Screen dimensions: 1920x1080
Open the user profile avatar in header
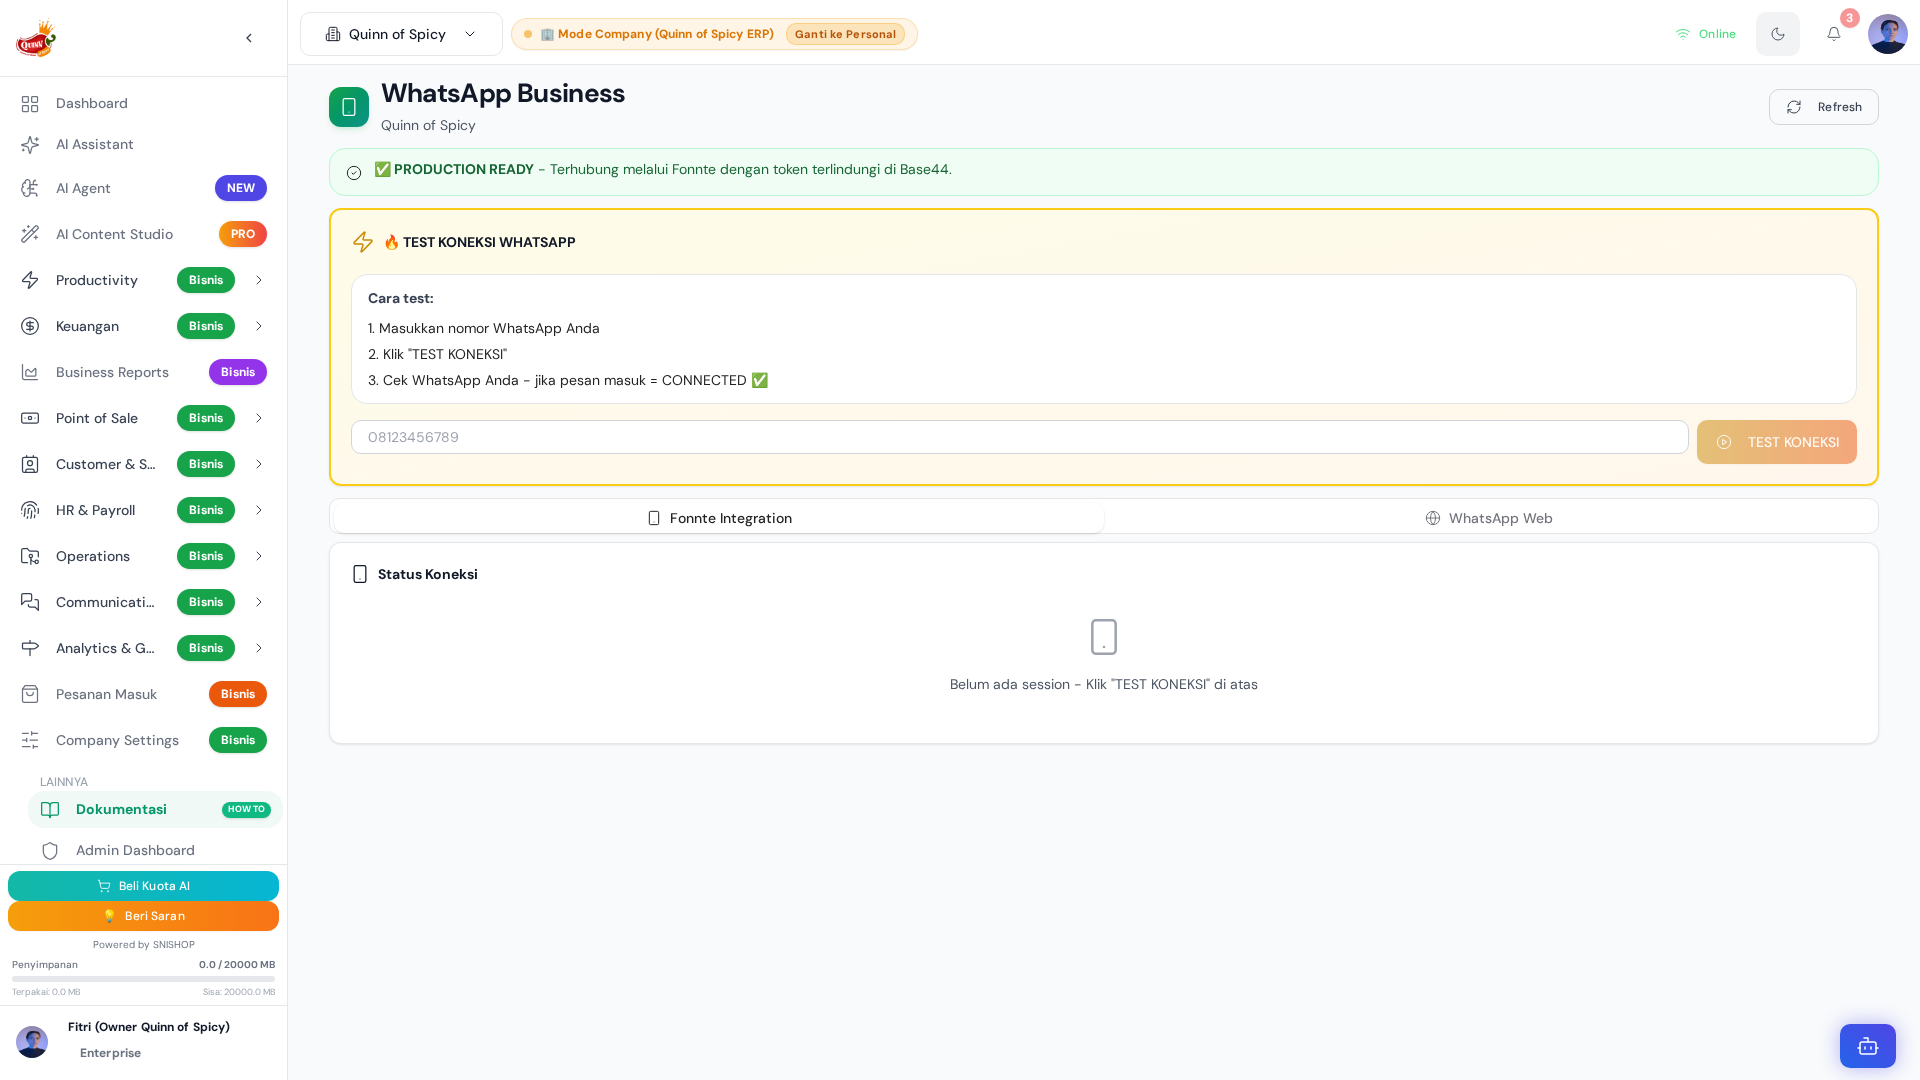point(1888,34)
